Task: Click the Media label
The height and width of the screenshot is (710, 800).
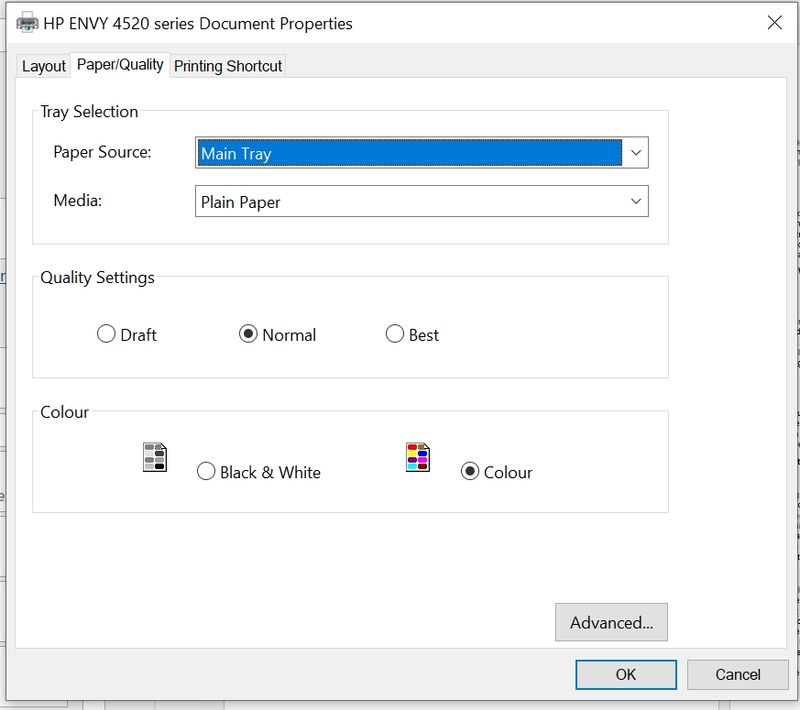Action: [x=78, y=200]
